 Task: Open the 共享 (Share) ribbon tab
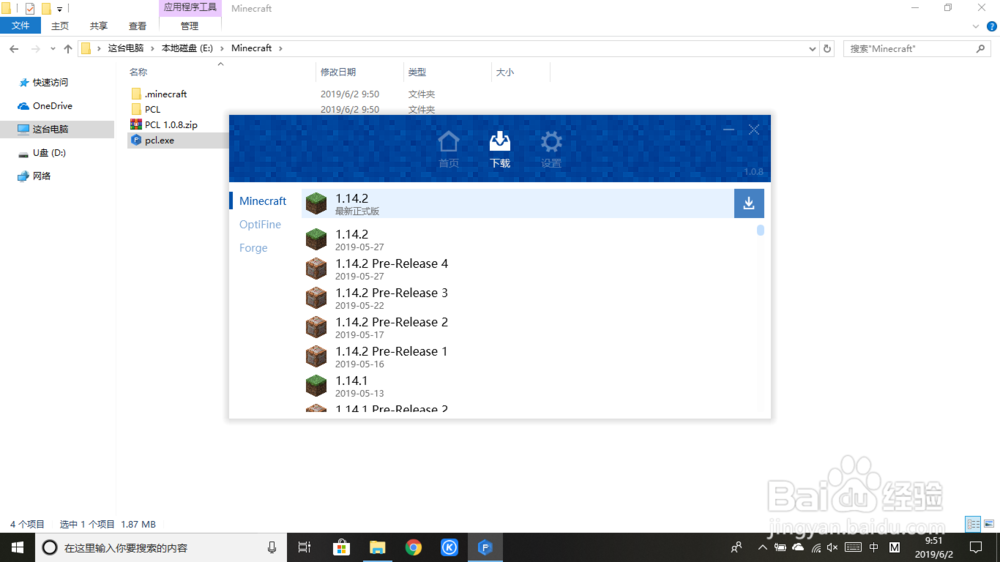[98, 26]
